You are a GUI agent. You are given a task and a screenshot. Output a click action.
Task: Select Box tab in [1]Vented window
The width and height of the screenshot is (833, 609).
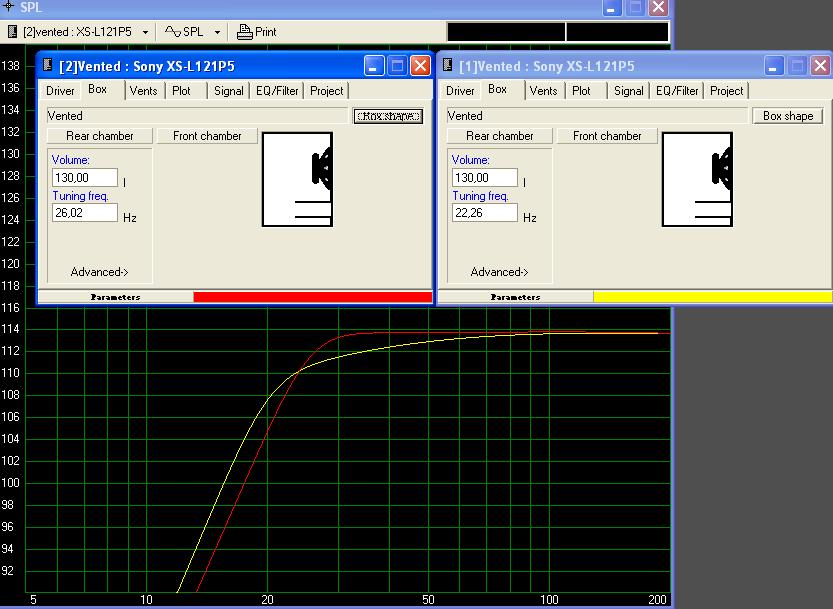tap(498, 89)
